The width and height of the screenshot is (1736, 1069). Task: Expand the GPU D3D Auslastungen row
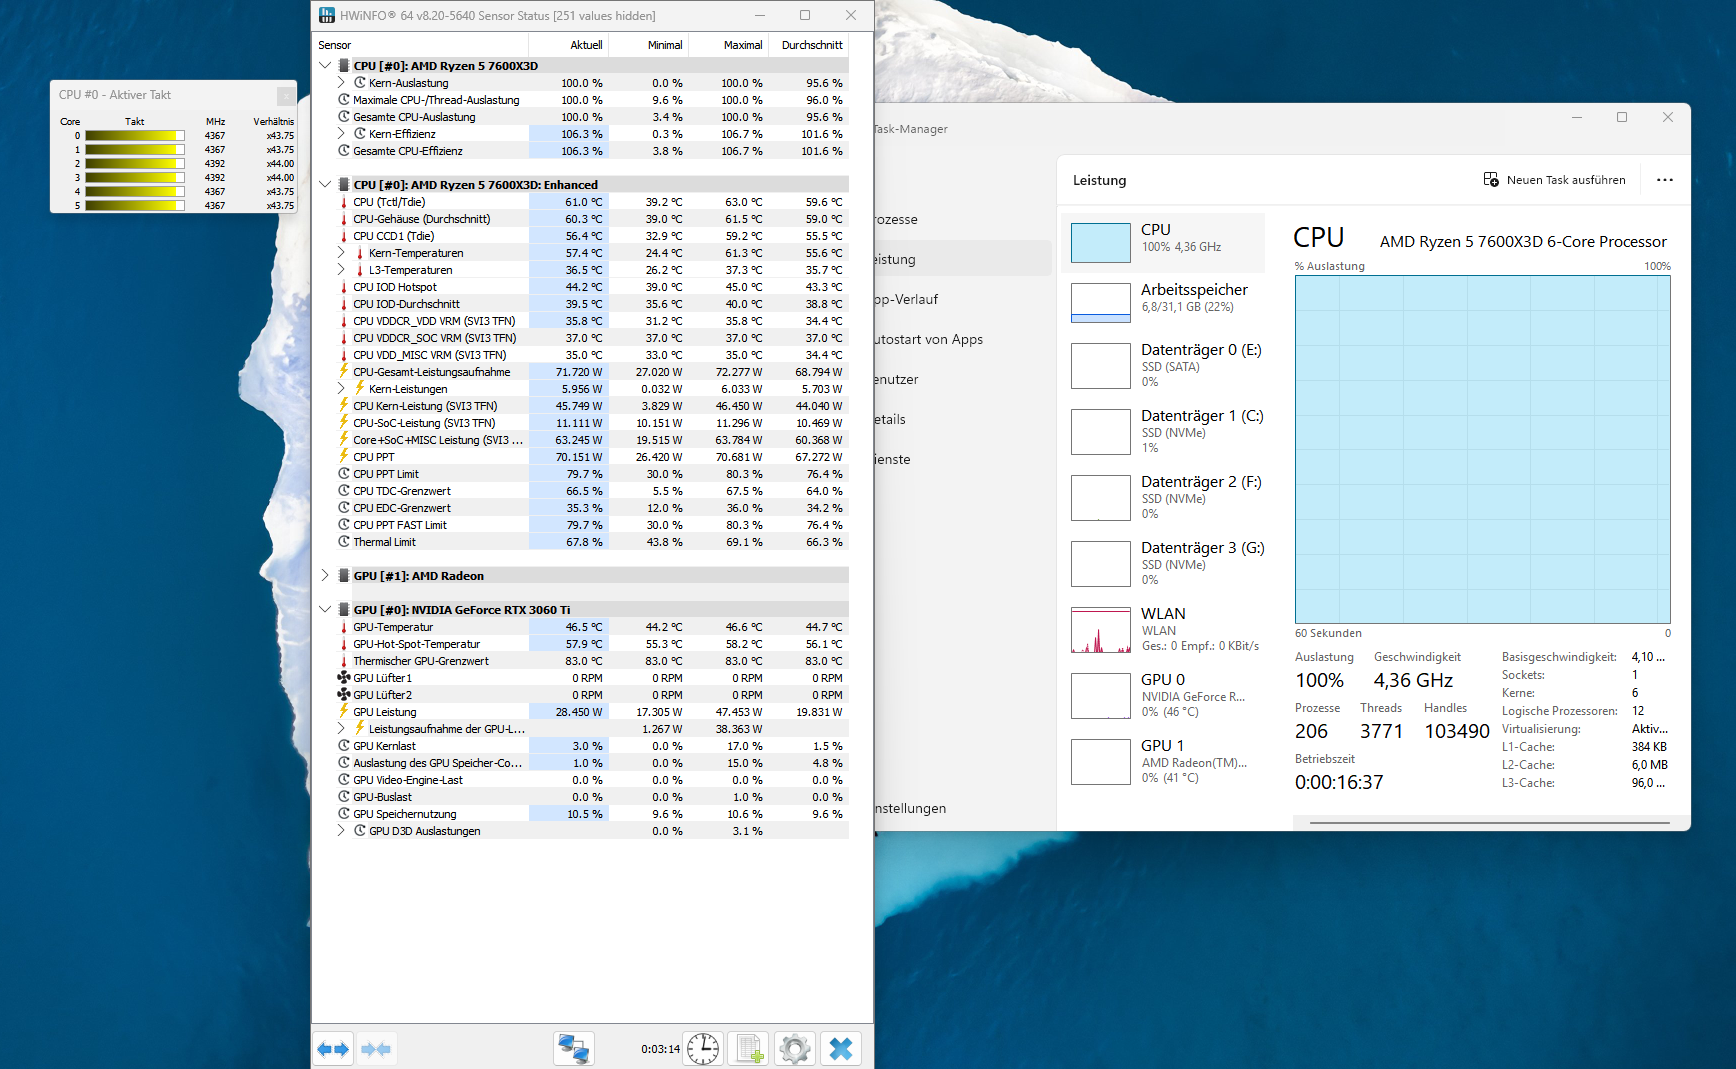(x=341, y=831)
